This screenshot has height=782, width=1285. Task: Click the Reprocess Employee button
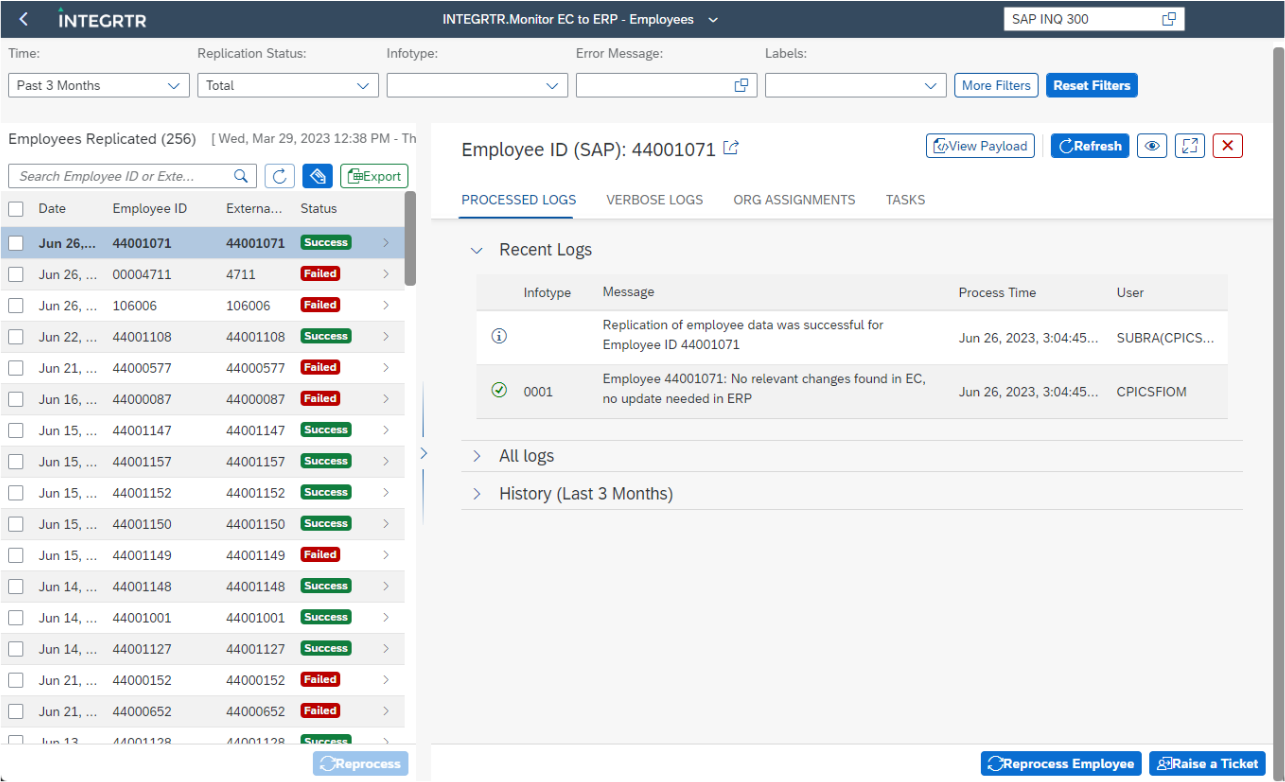[x=1061, y=763]
